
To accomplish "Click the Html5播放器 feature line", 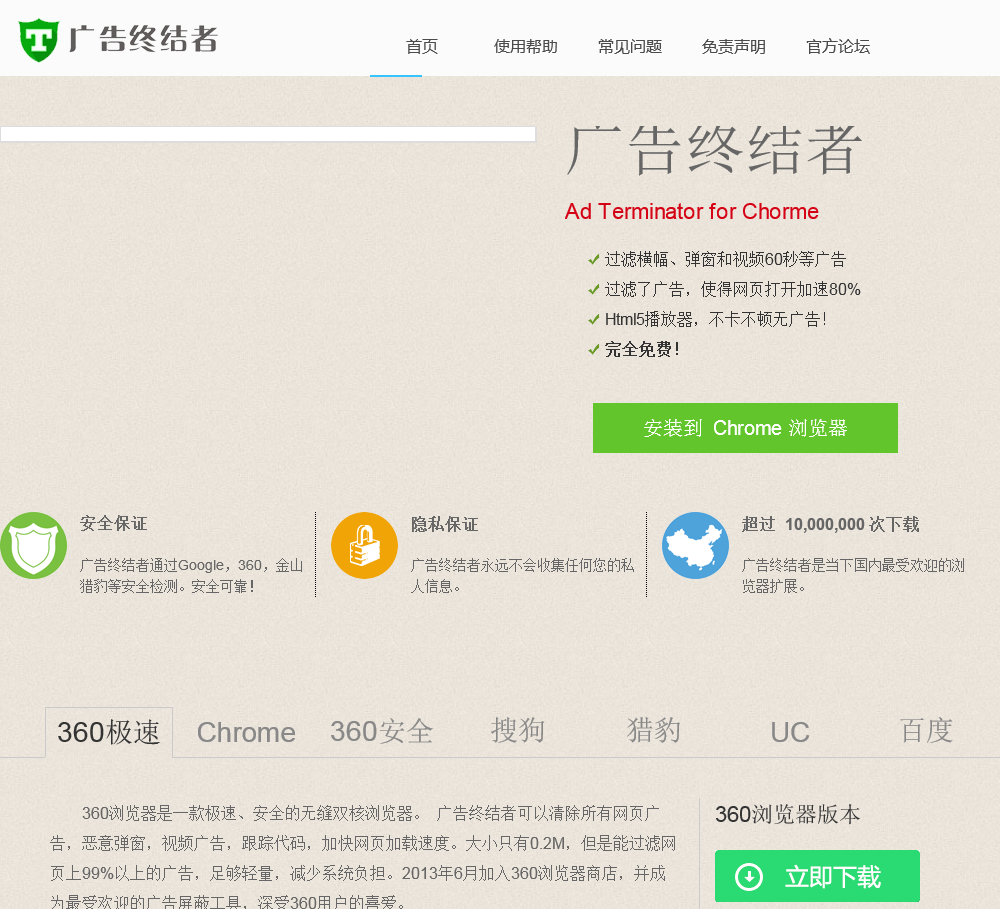I will pos(716,319).
